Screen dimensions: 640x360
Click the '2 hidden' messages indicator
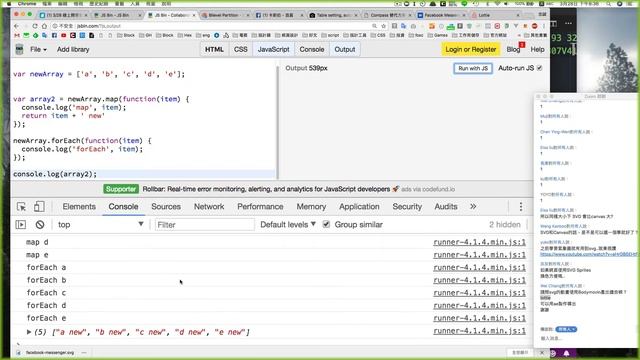pyautogui.click(x=504, y=224)
